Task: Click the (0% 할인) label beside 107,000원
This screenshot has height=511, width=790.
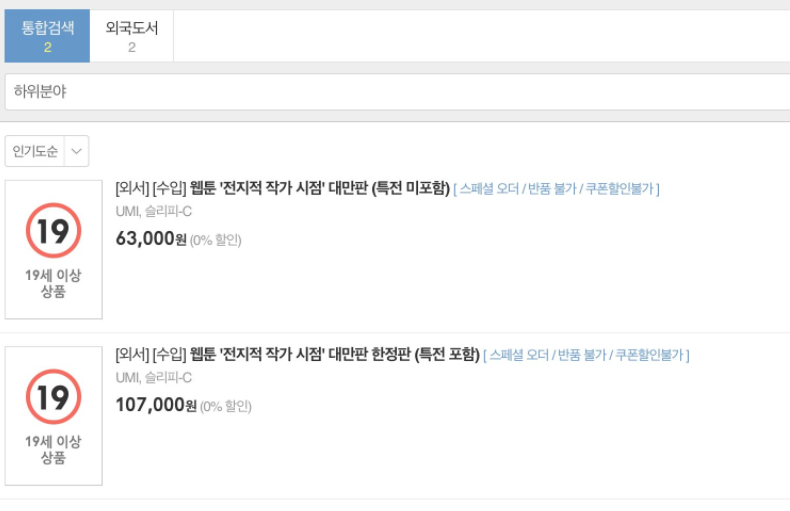Action: 226,406
